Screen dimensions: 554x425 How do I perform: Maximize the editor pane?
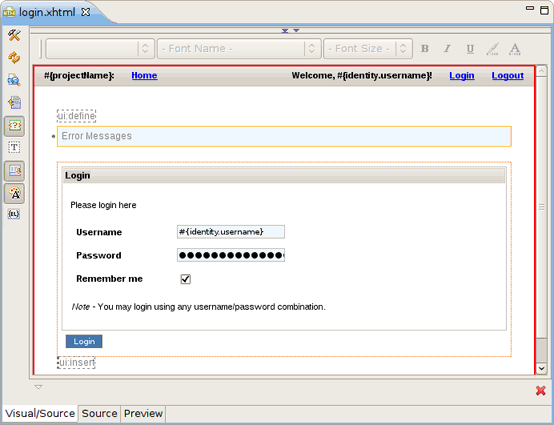coord(544,10)
